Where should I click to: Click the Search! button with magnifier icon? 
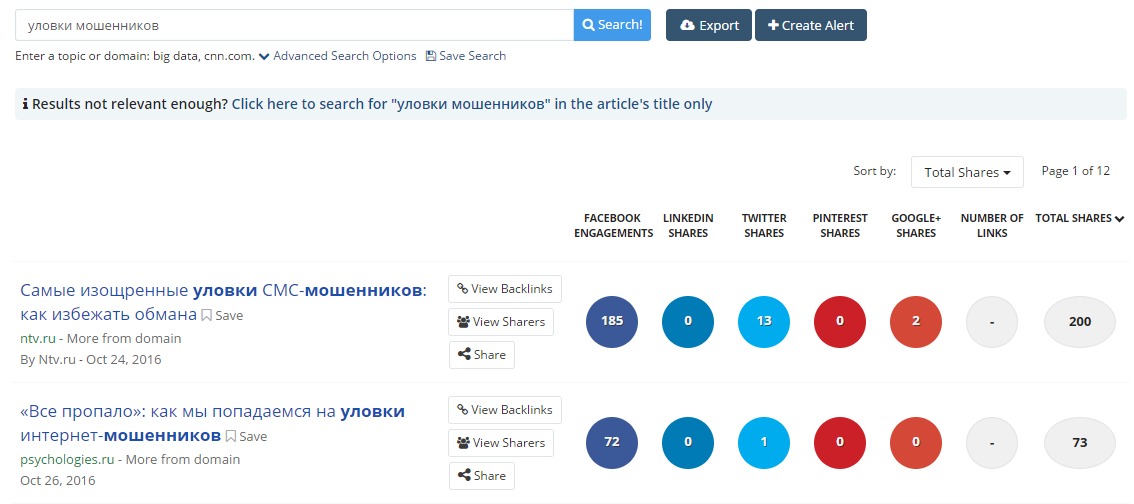[612, 25]
